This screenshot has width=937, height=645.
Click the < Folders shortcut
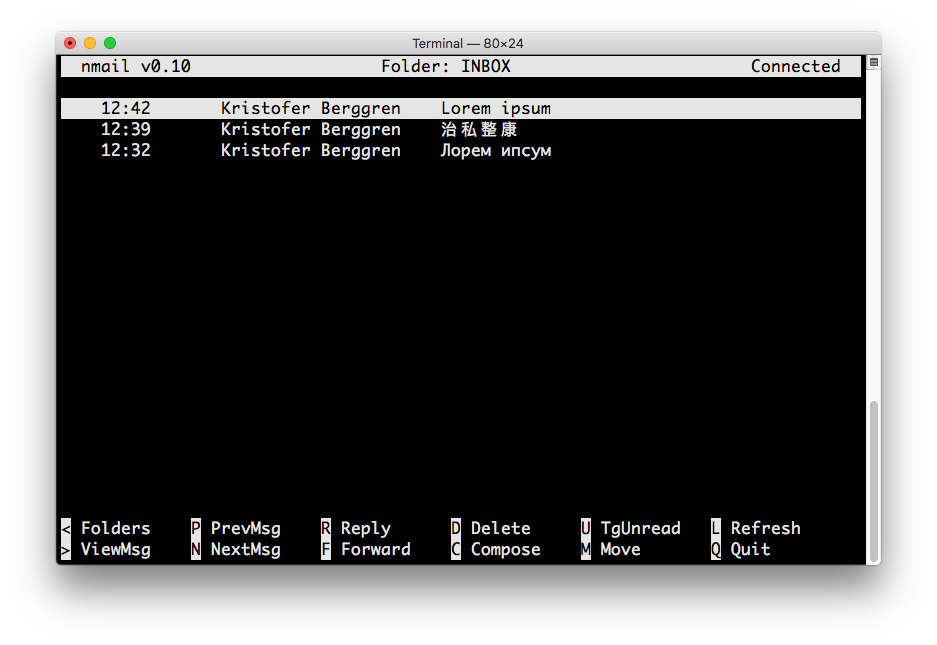pos(106,528)
